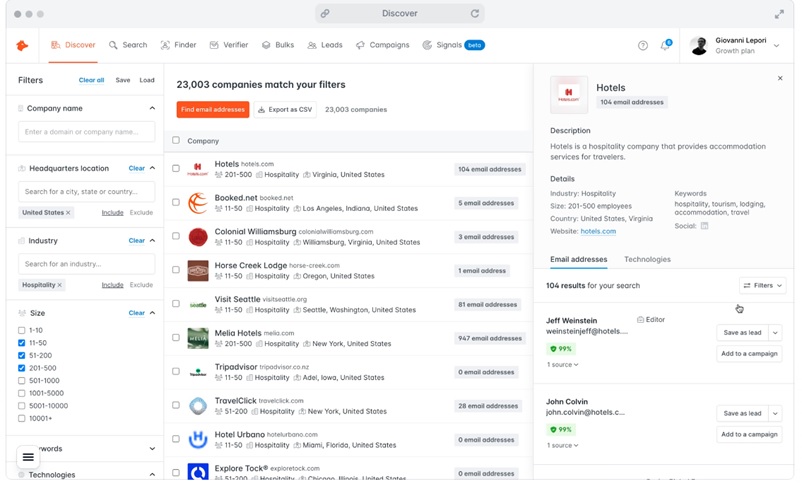The width and height of the screenshot is (802, 484).
Task: Uncheck the 11-50 size checkbox
Action: point(21,343)
